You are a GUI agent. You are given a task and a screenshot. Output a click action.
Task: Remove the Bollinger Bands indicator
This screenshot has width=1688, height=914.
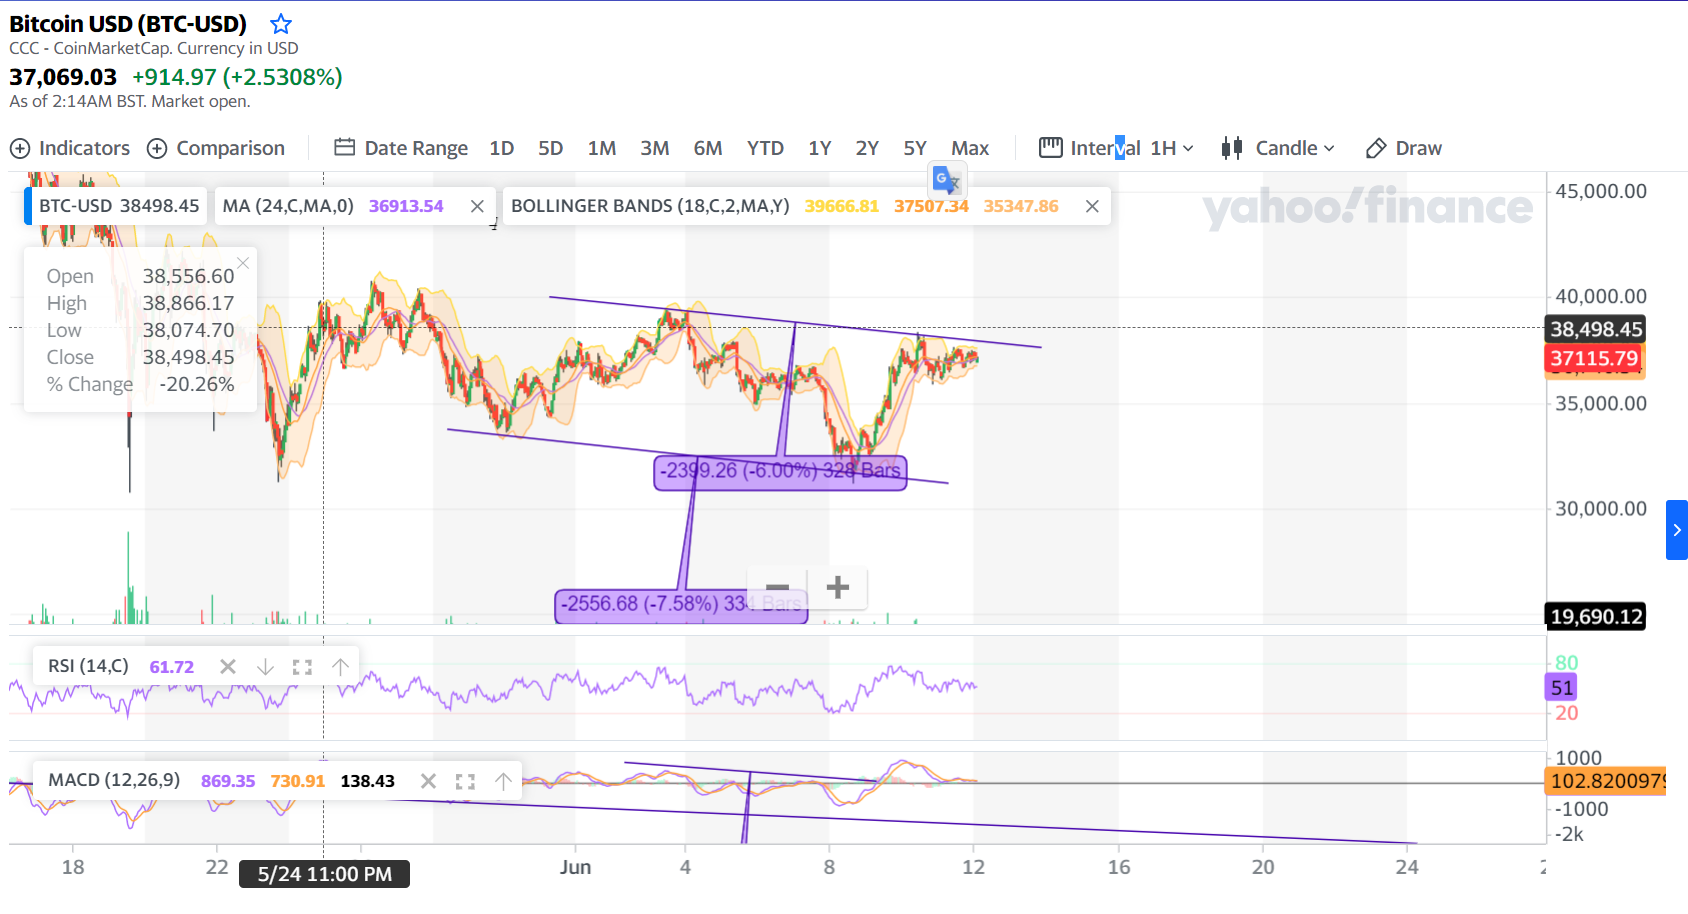1092,206
